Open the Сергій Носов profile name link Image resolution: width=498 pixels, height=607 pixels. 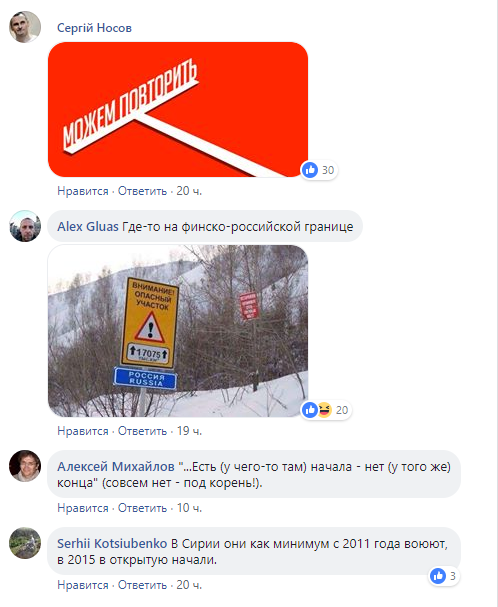coord(94,28)
